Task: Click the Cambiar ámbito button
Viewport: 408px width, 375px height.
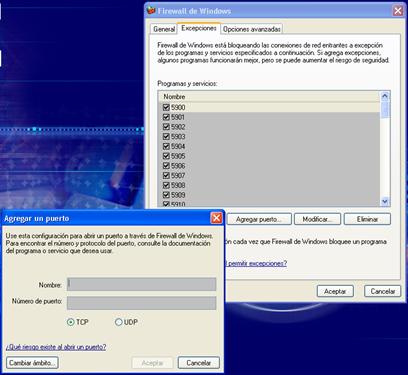Action: click(32, 363)
